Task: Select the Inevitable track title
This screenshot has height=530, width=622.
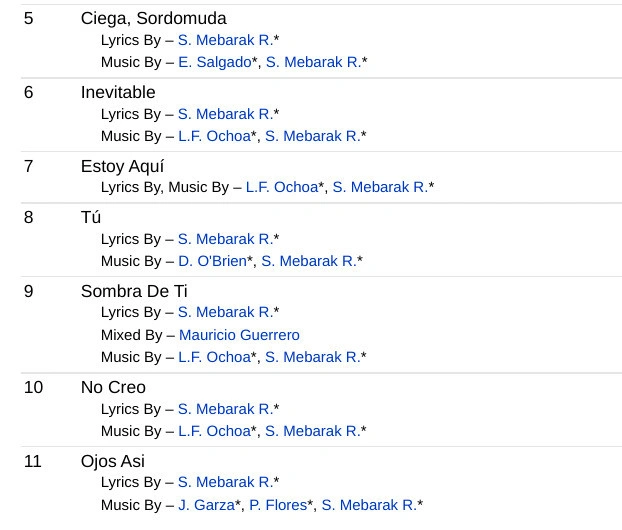Action: [x=118, y=92]
